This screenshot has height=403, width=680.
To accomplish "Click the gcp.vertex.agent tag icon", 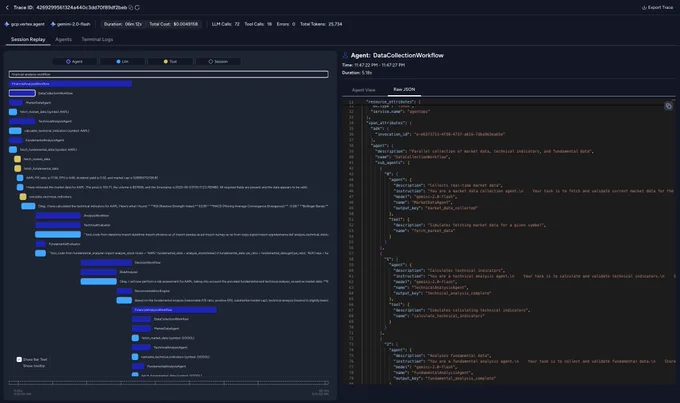I will [7, 24].
